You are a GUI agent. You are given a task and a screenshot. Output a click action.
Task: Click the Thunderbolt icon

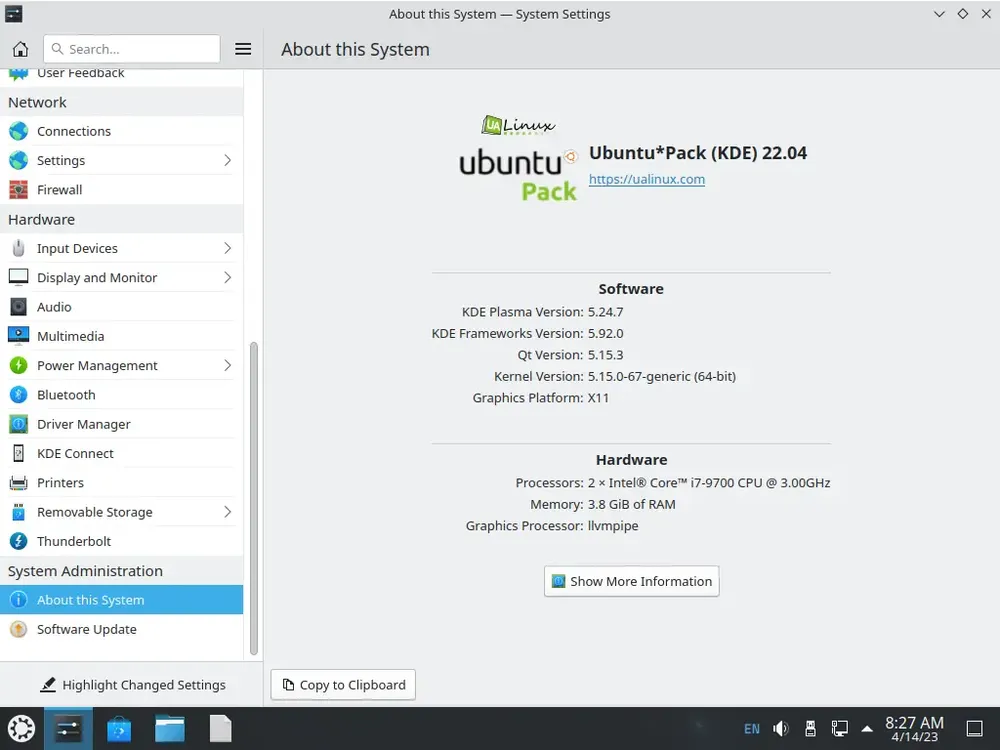point(18,541)
